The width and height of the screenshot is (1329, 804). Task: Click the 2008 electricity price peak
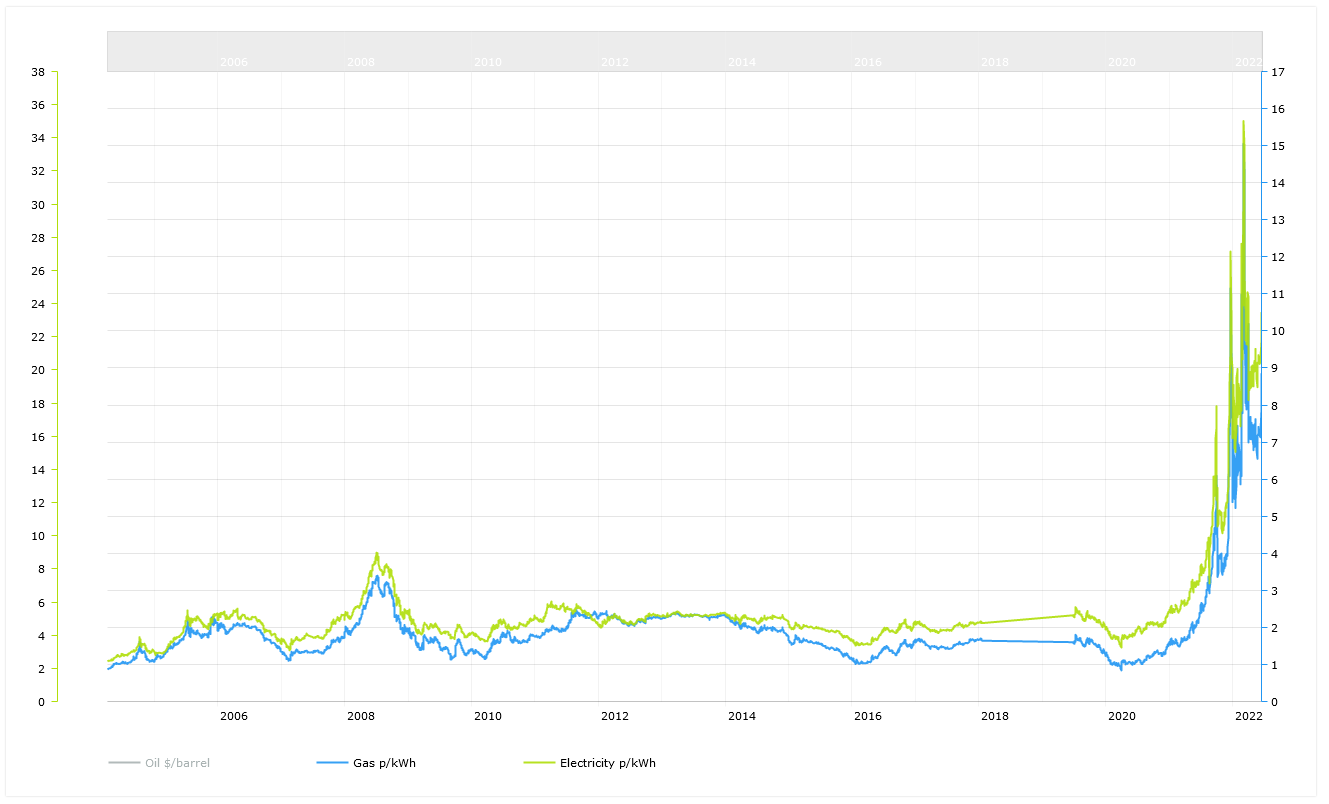coord(377,553)
